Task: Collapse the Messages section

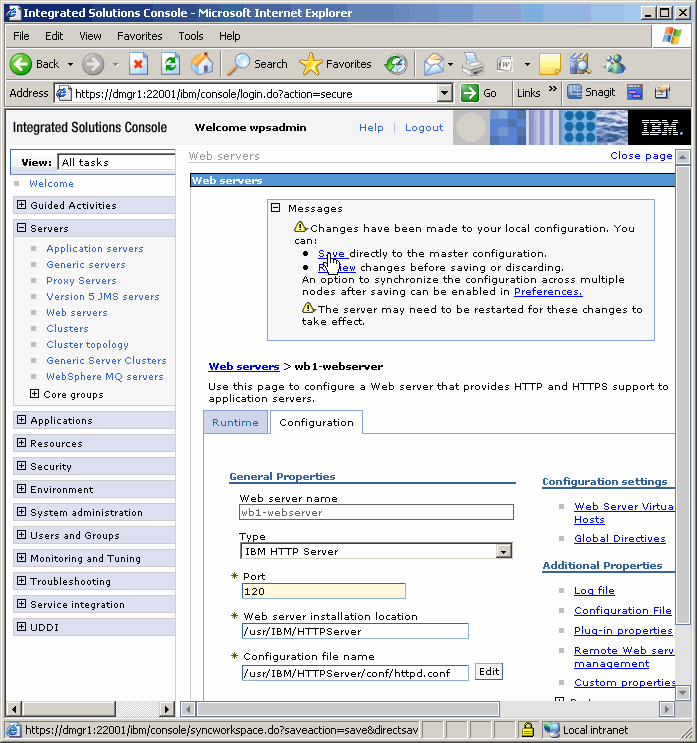Action: (x=276, y=208)
